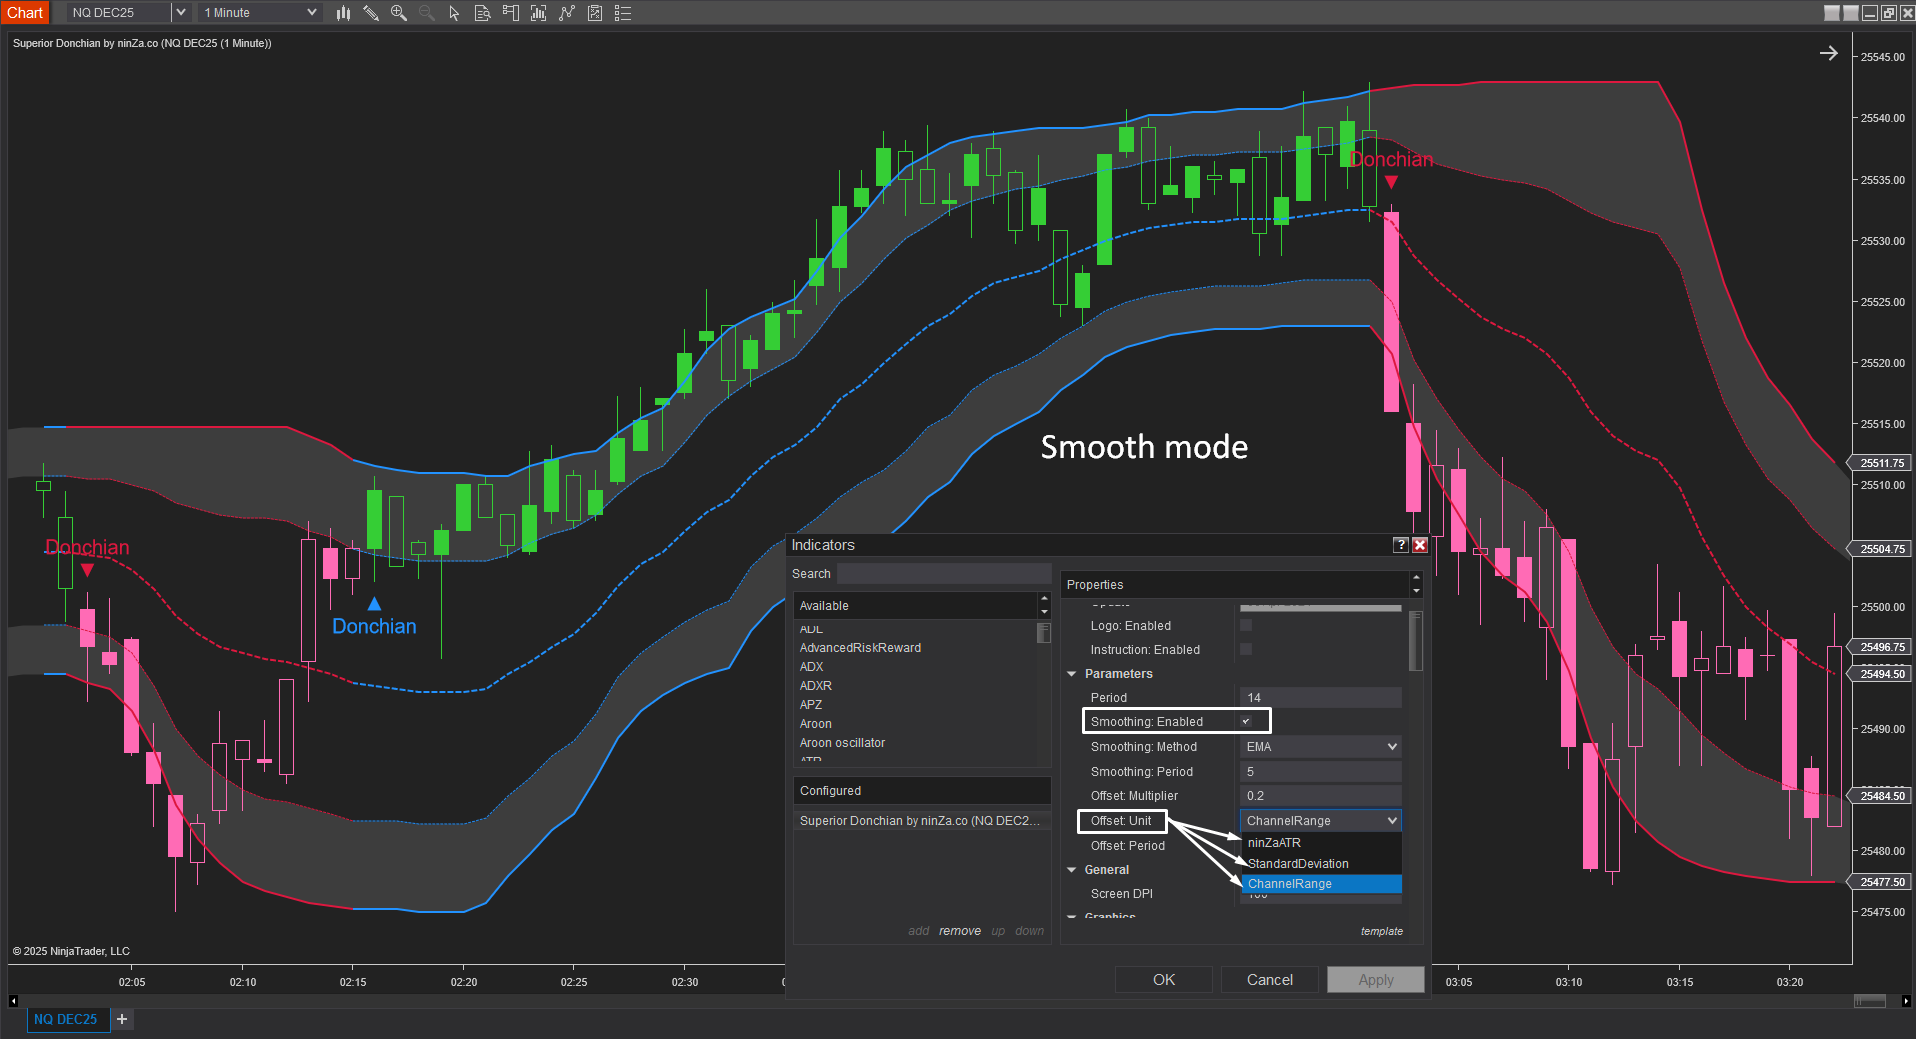Image resolution: width=1916 pixels, height=1039 pixels.
Task: Uncheck the Smoothing: Enabled checkbox
Action: [x=1246, y=721]
